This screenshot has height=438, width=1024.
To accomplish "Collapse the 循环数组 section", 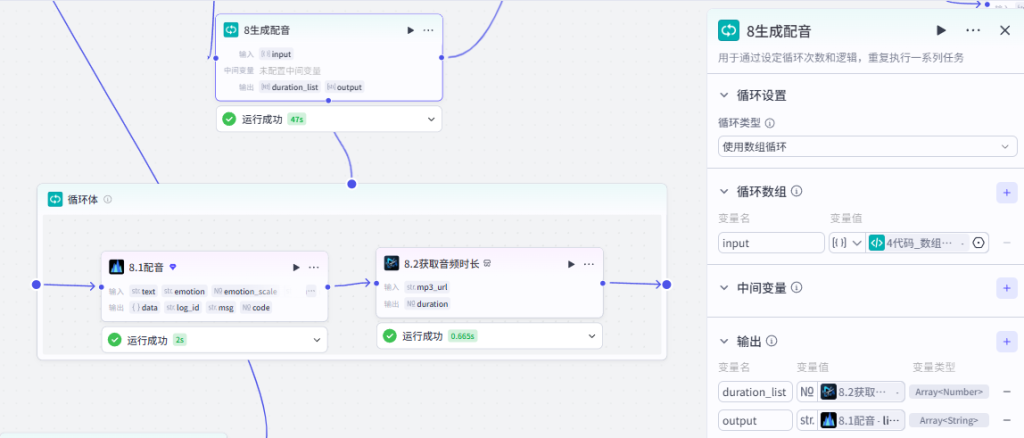I will pos(724,191).
